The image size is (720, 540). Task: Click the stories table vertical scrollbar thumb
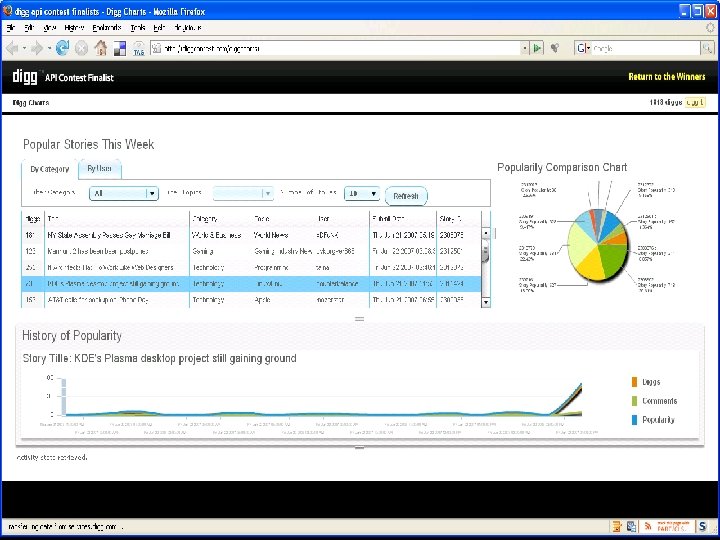pos(486,251)
